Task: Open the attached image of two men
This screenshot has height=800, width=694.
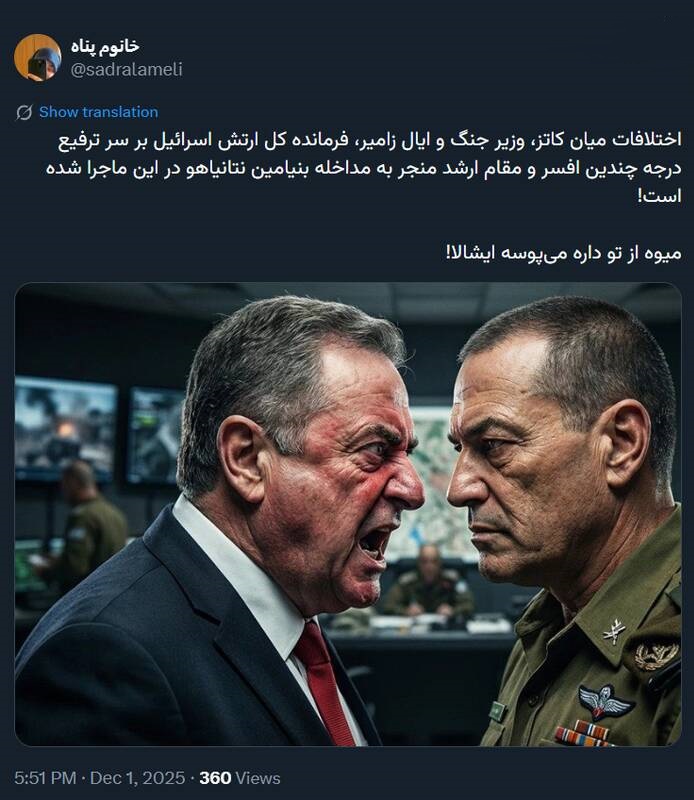Action: pos(348,514)
